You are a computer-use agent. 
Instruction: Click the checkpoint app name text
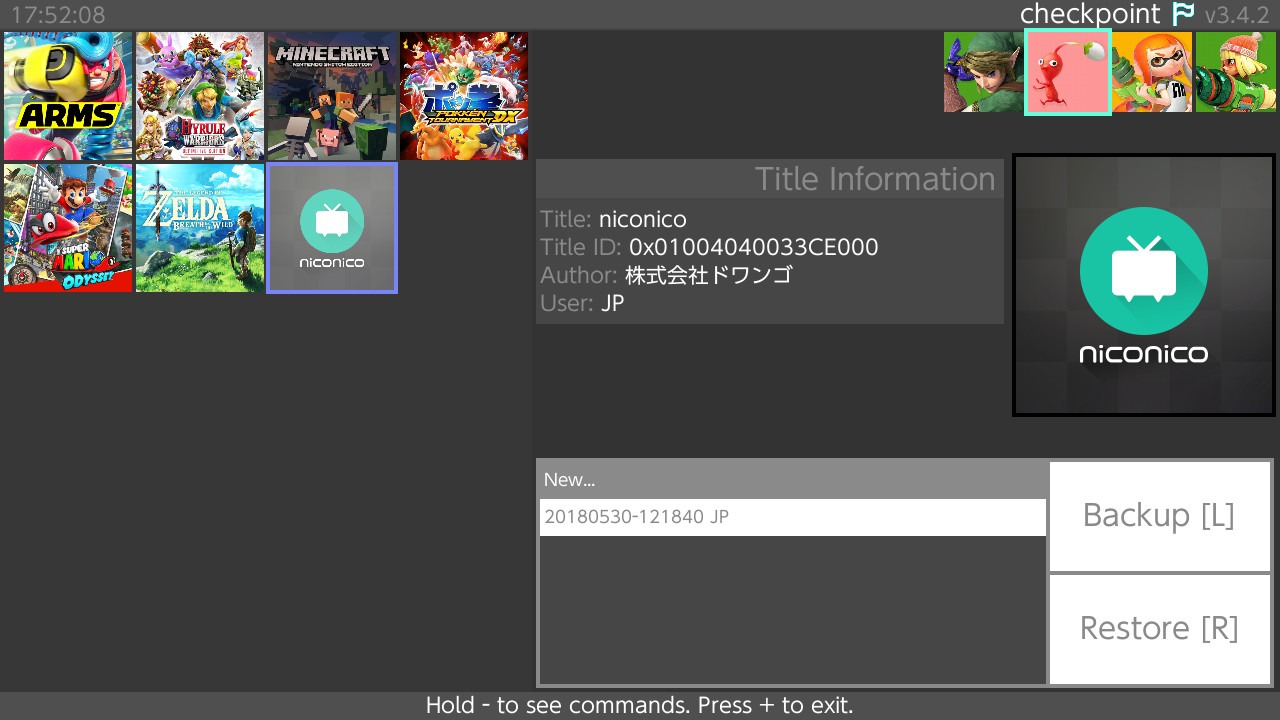[1090, 15]
